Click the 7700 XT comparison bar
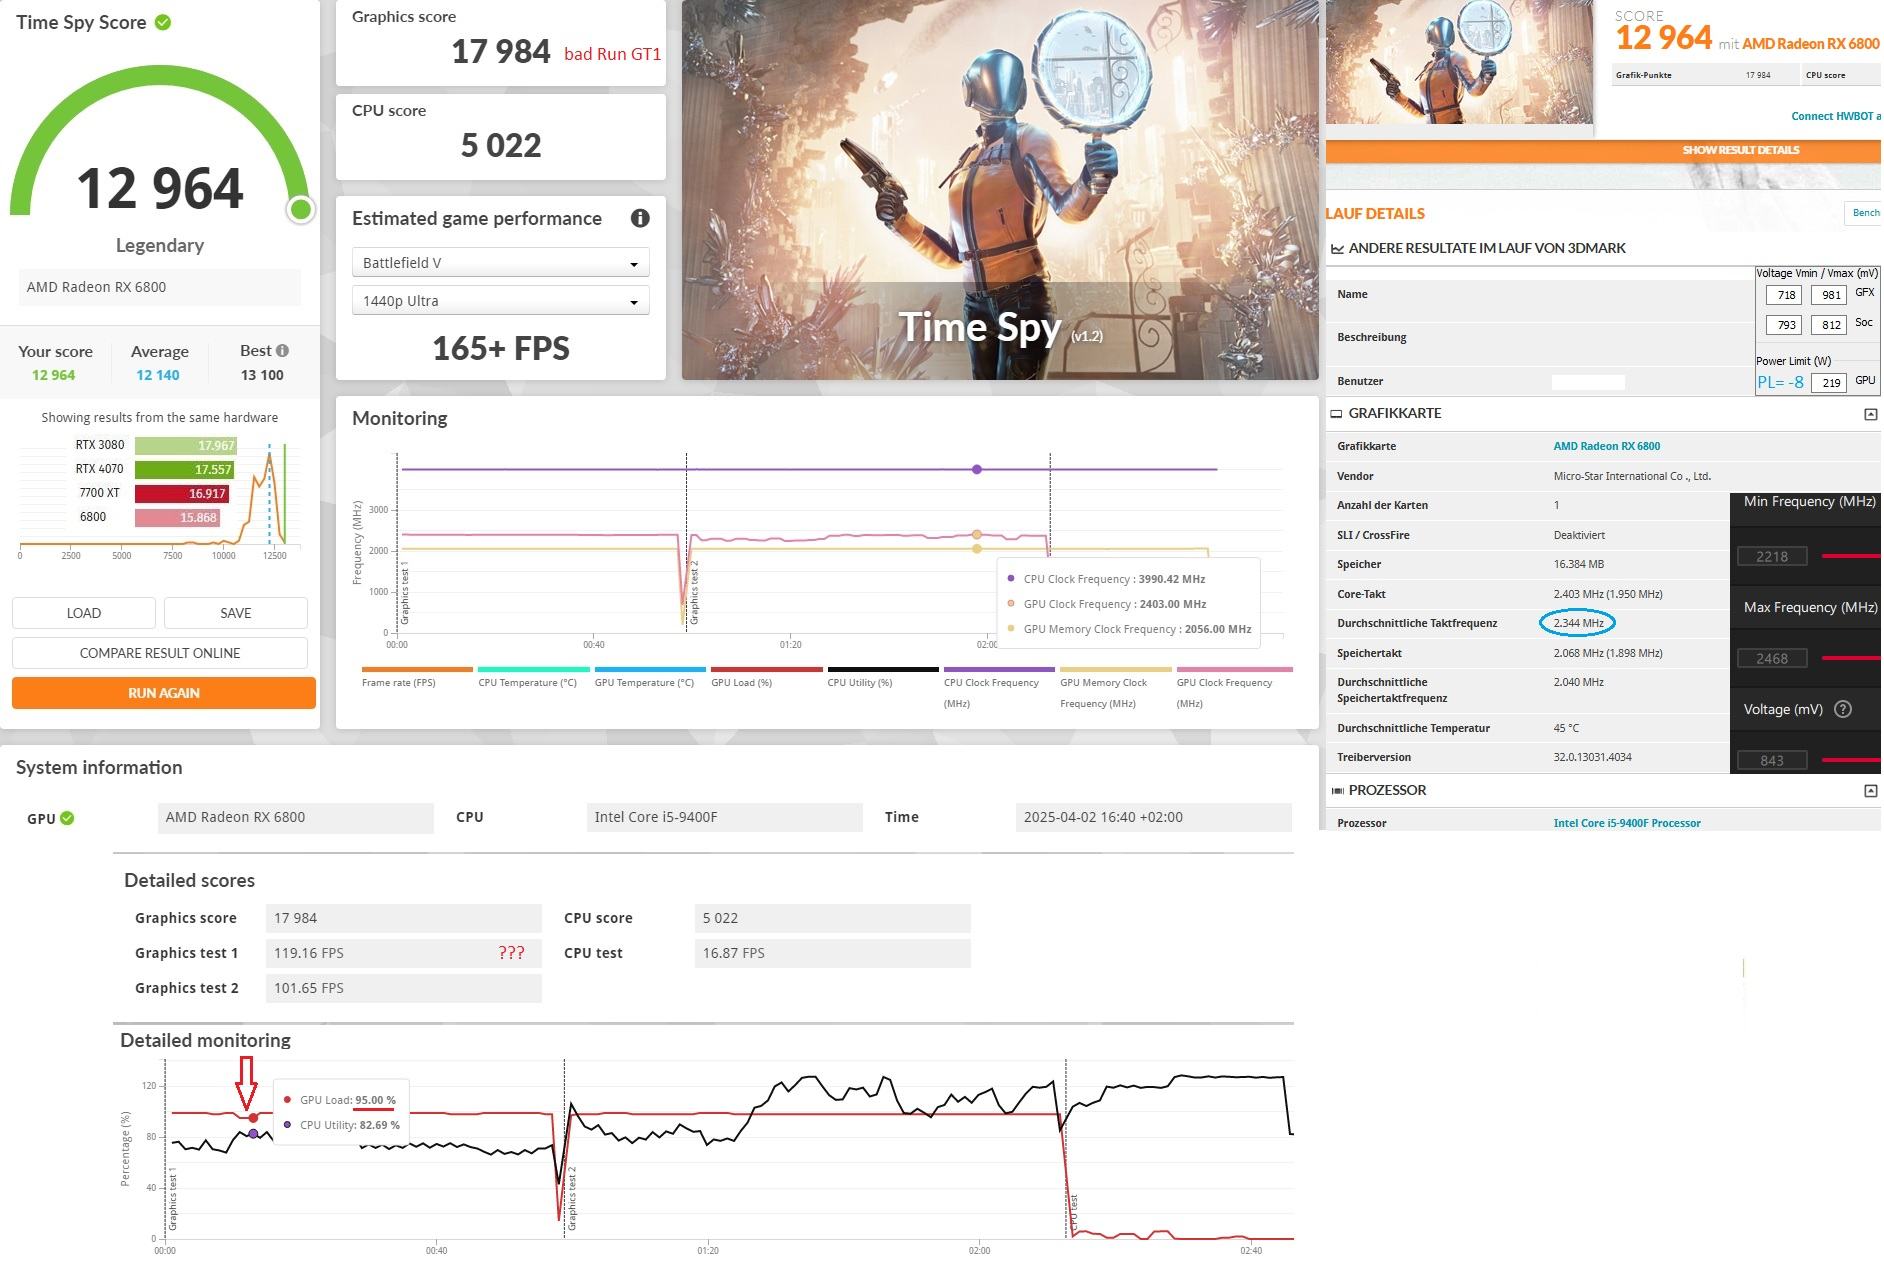 181,493
